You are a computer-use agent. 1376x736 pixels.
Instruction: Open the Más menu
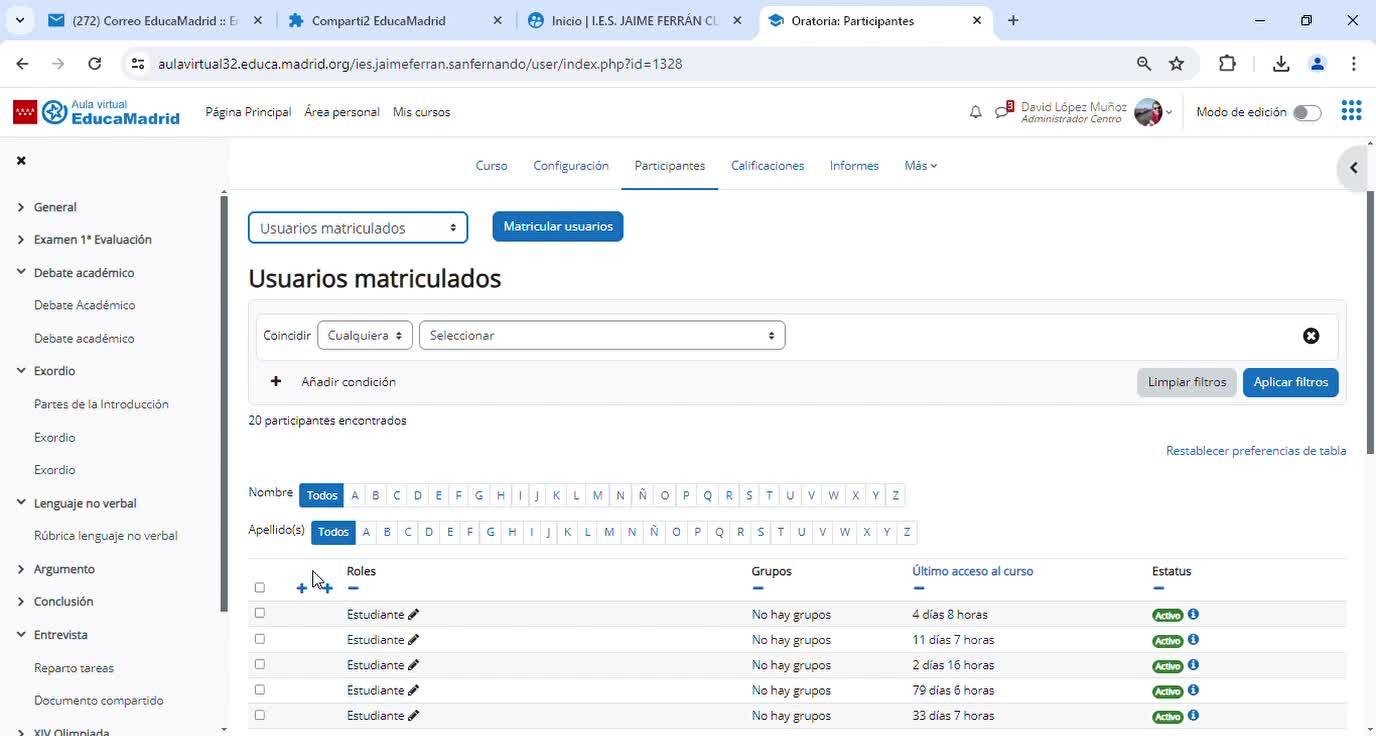920,166
